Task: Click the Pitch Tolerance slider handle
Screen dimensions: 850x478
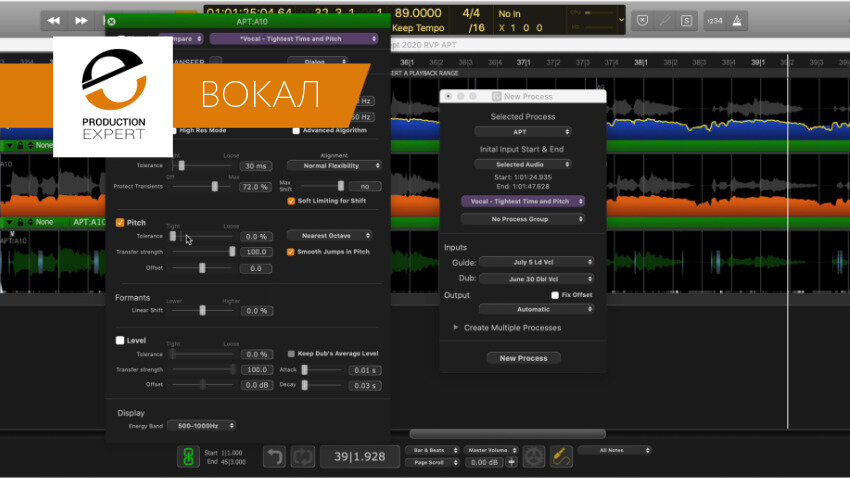Action: [x=173, y=236]
